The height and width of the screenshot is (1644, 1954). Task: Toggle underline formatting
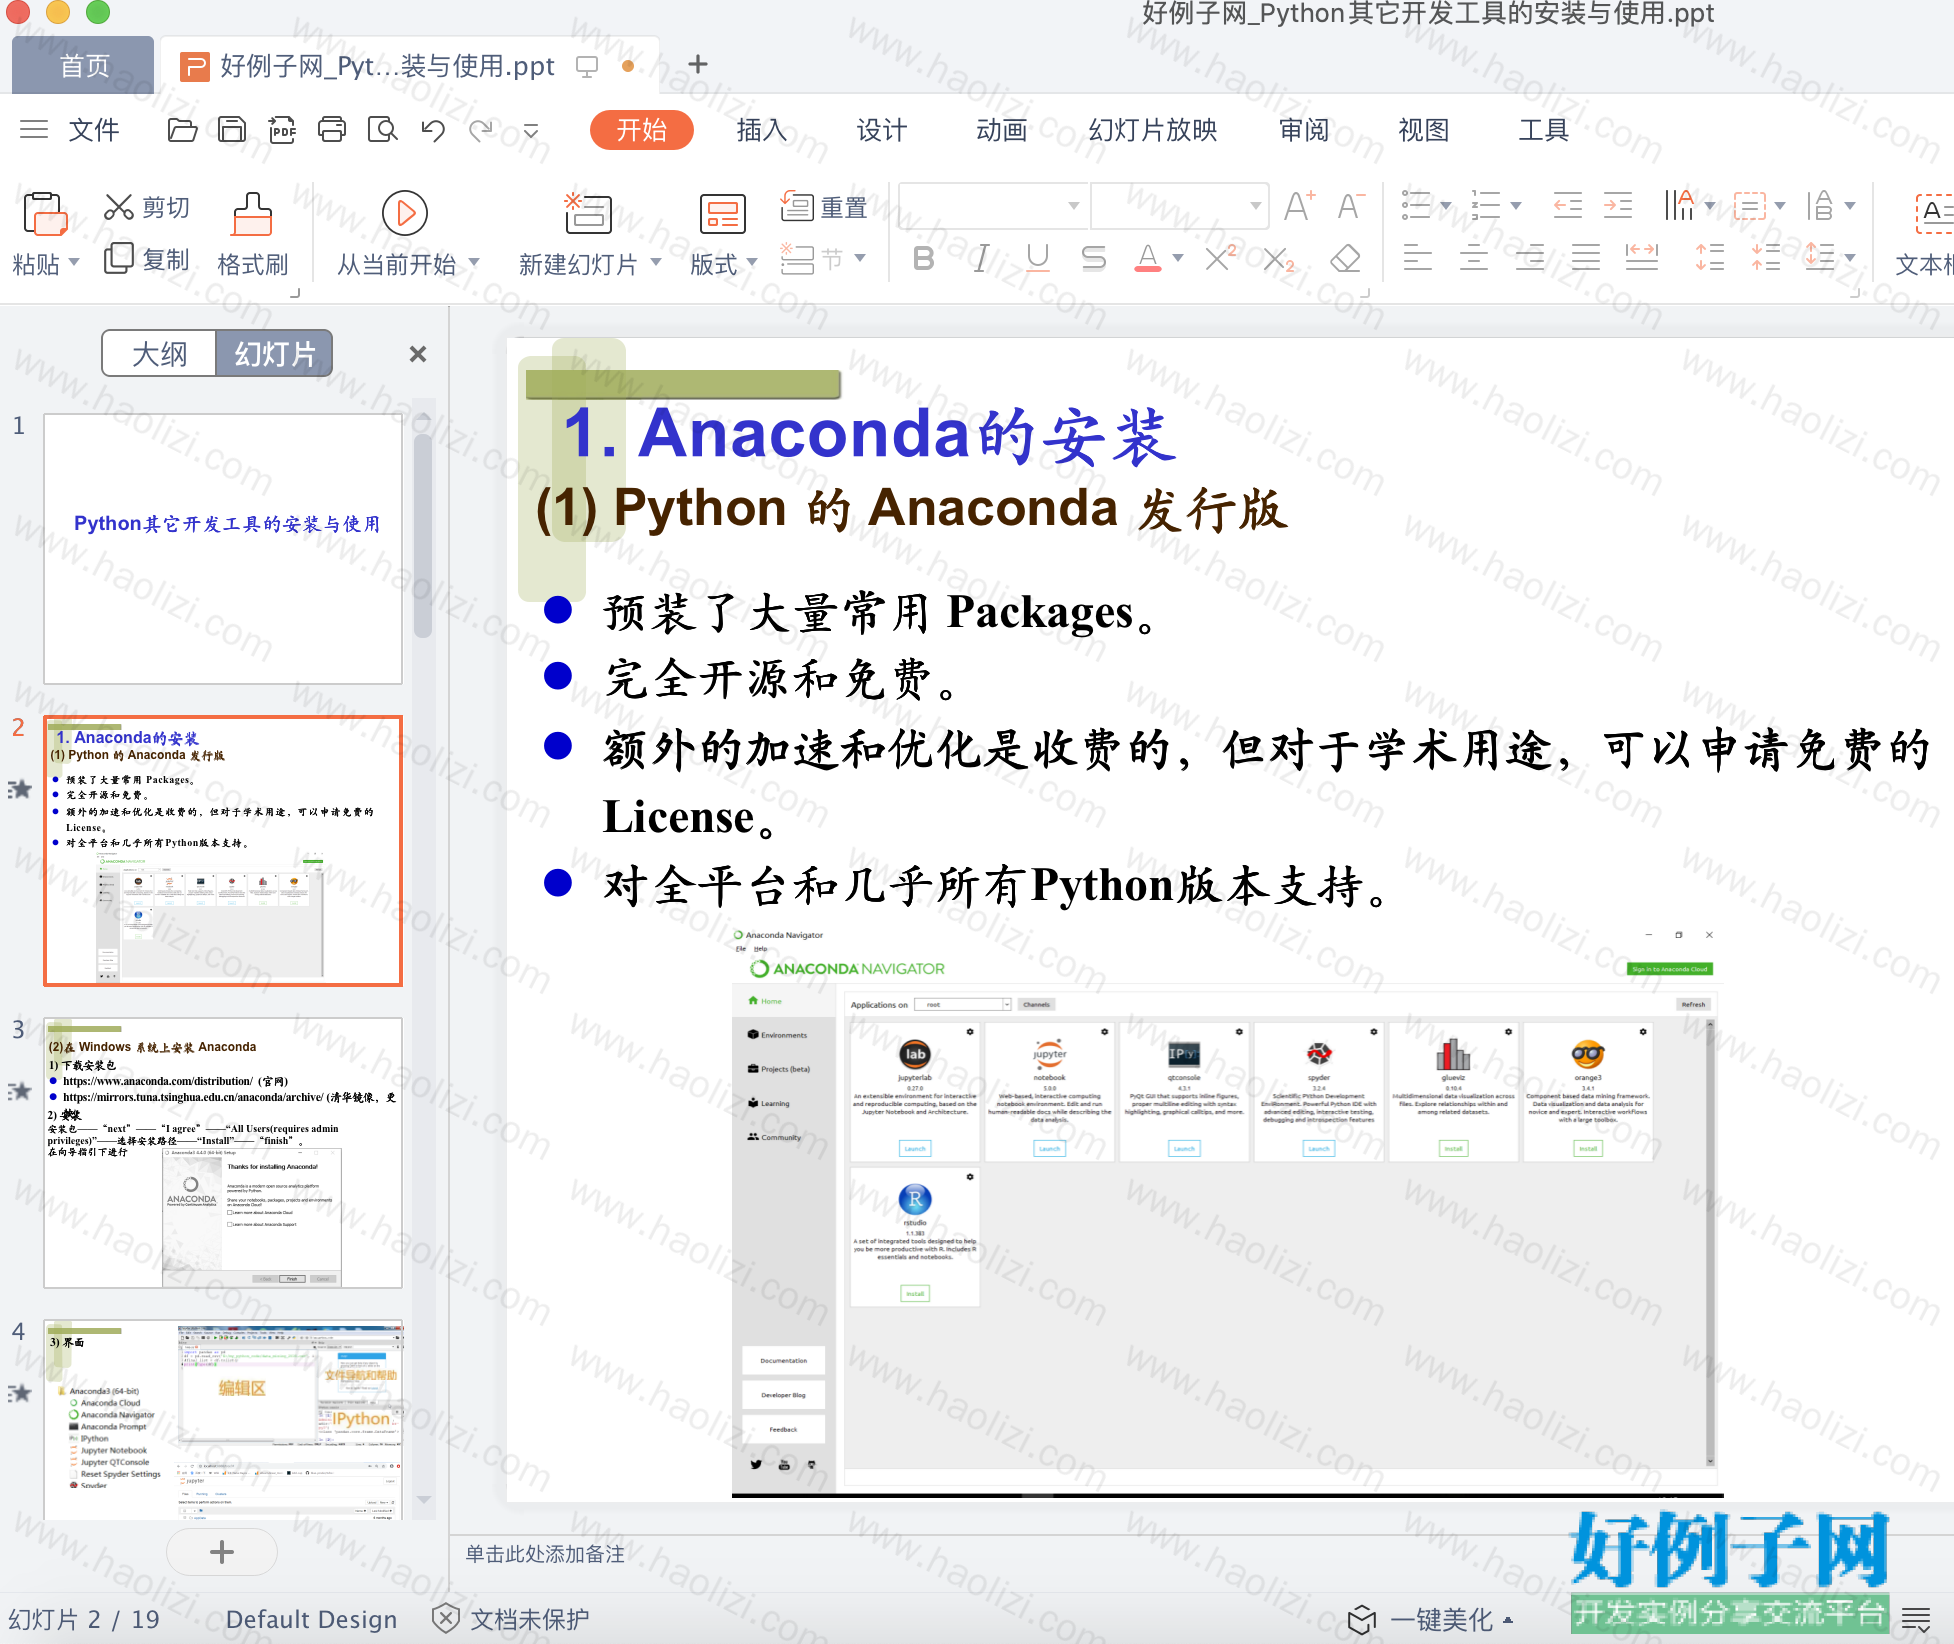pos(1038,259)
